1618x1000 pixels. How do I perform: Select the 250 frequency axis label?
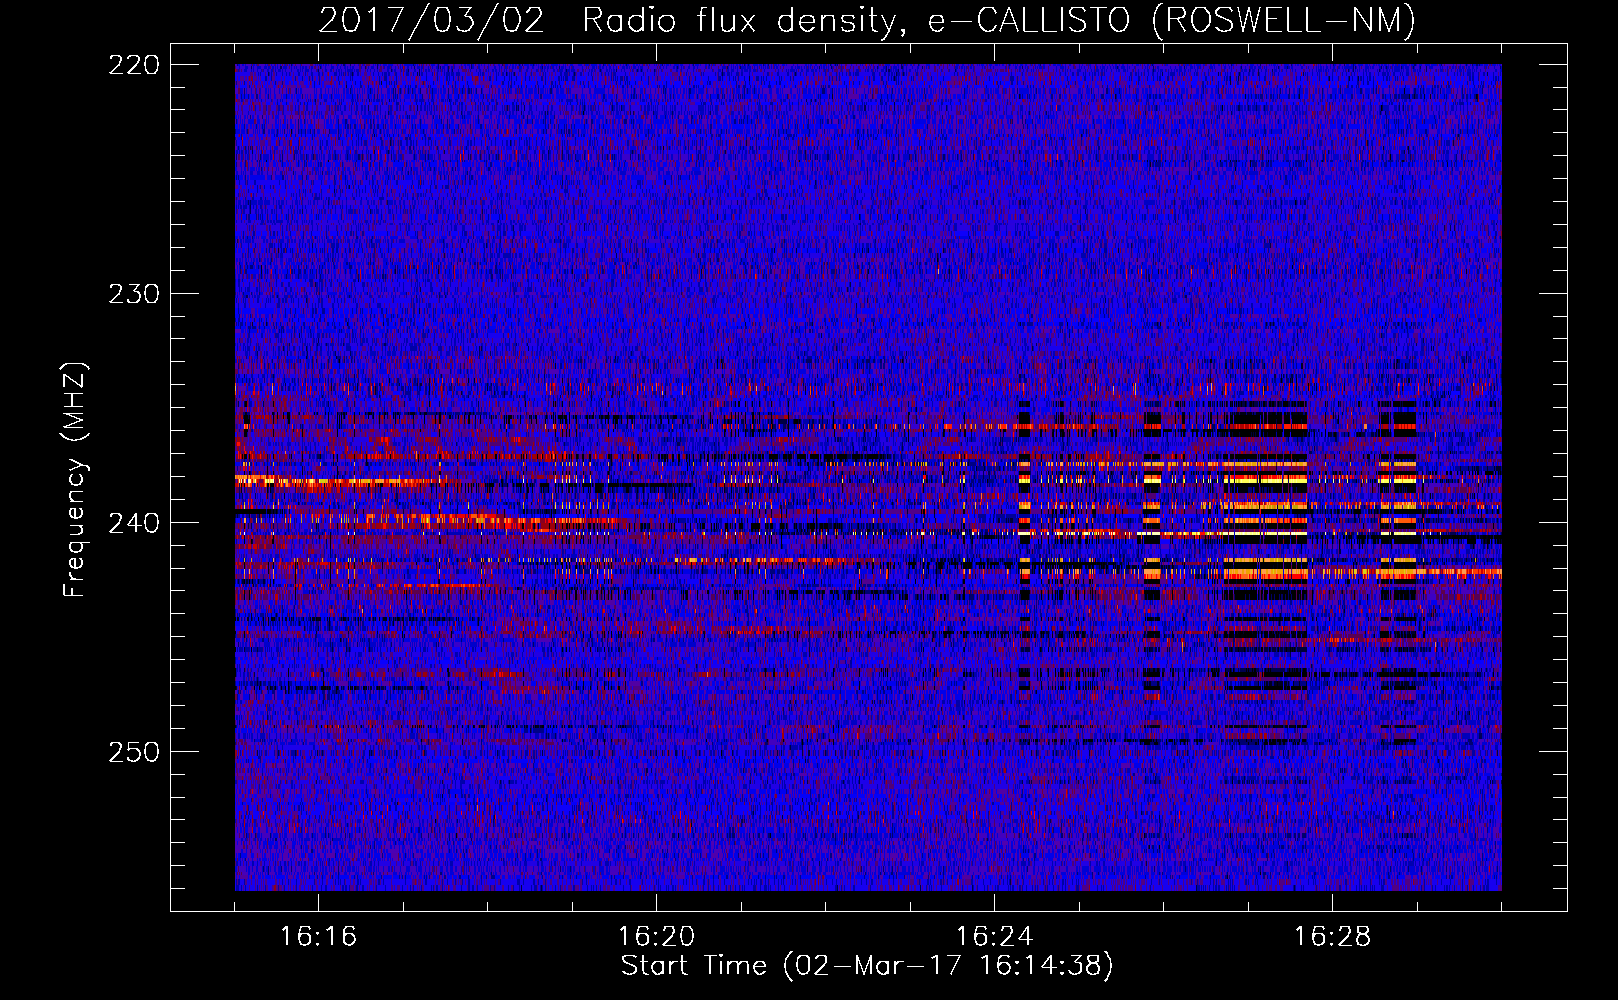point(133,752)
